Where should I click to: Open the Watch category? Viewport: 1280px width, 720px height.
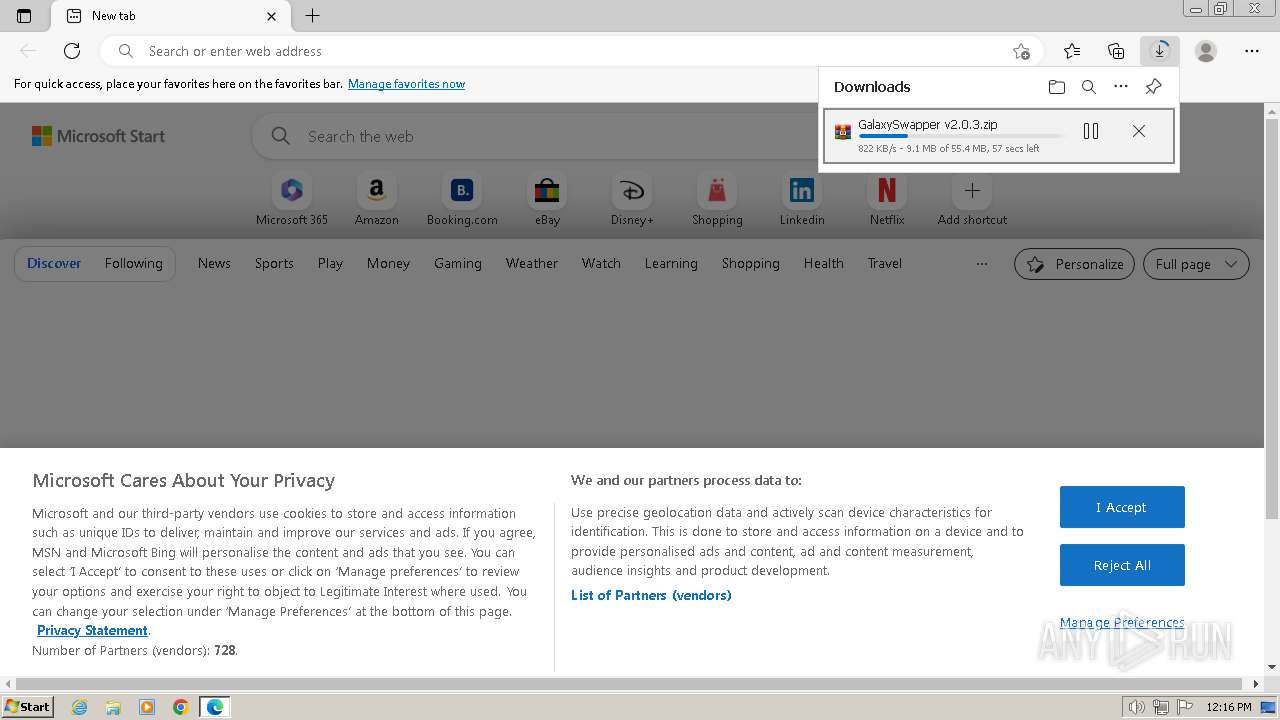[601, 263]
